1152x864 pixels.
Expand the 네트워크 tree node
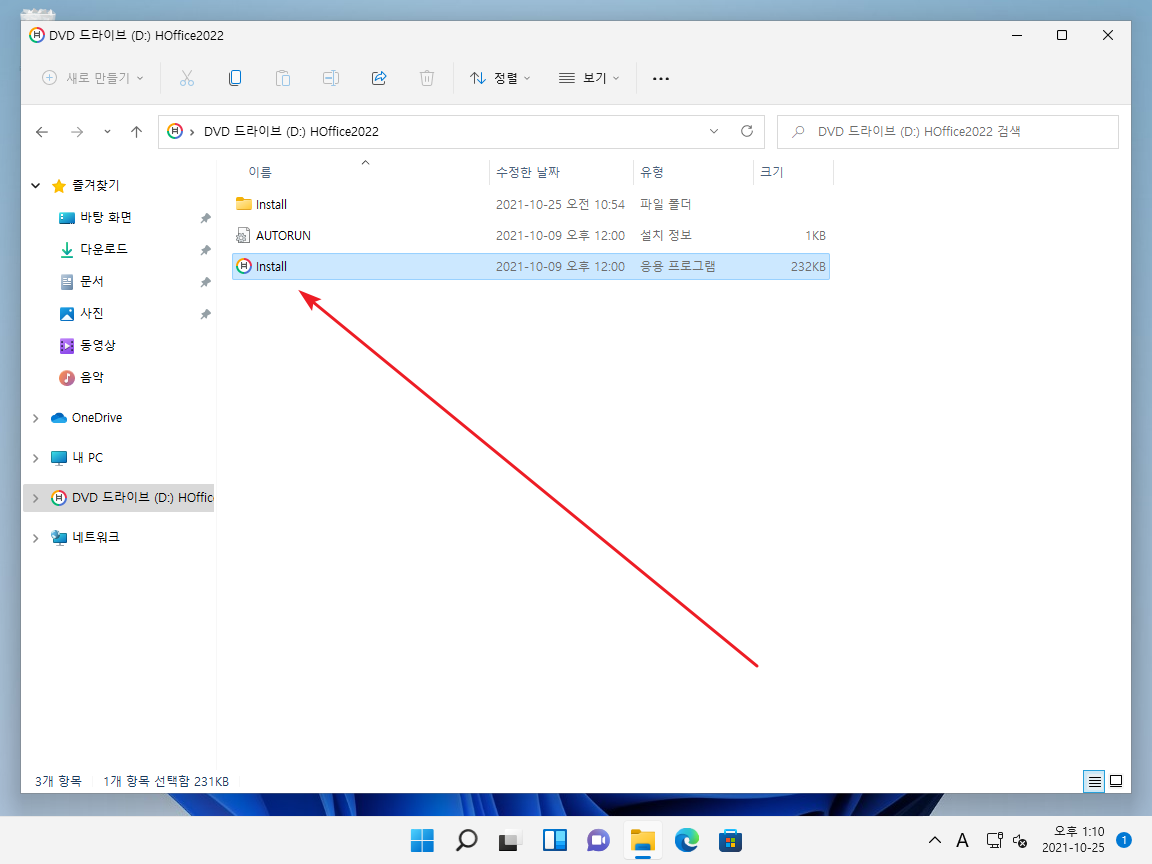coord(35,538)
